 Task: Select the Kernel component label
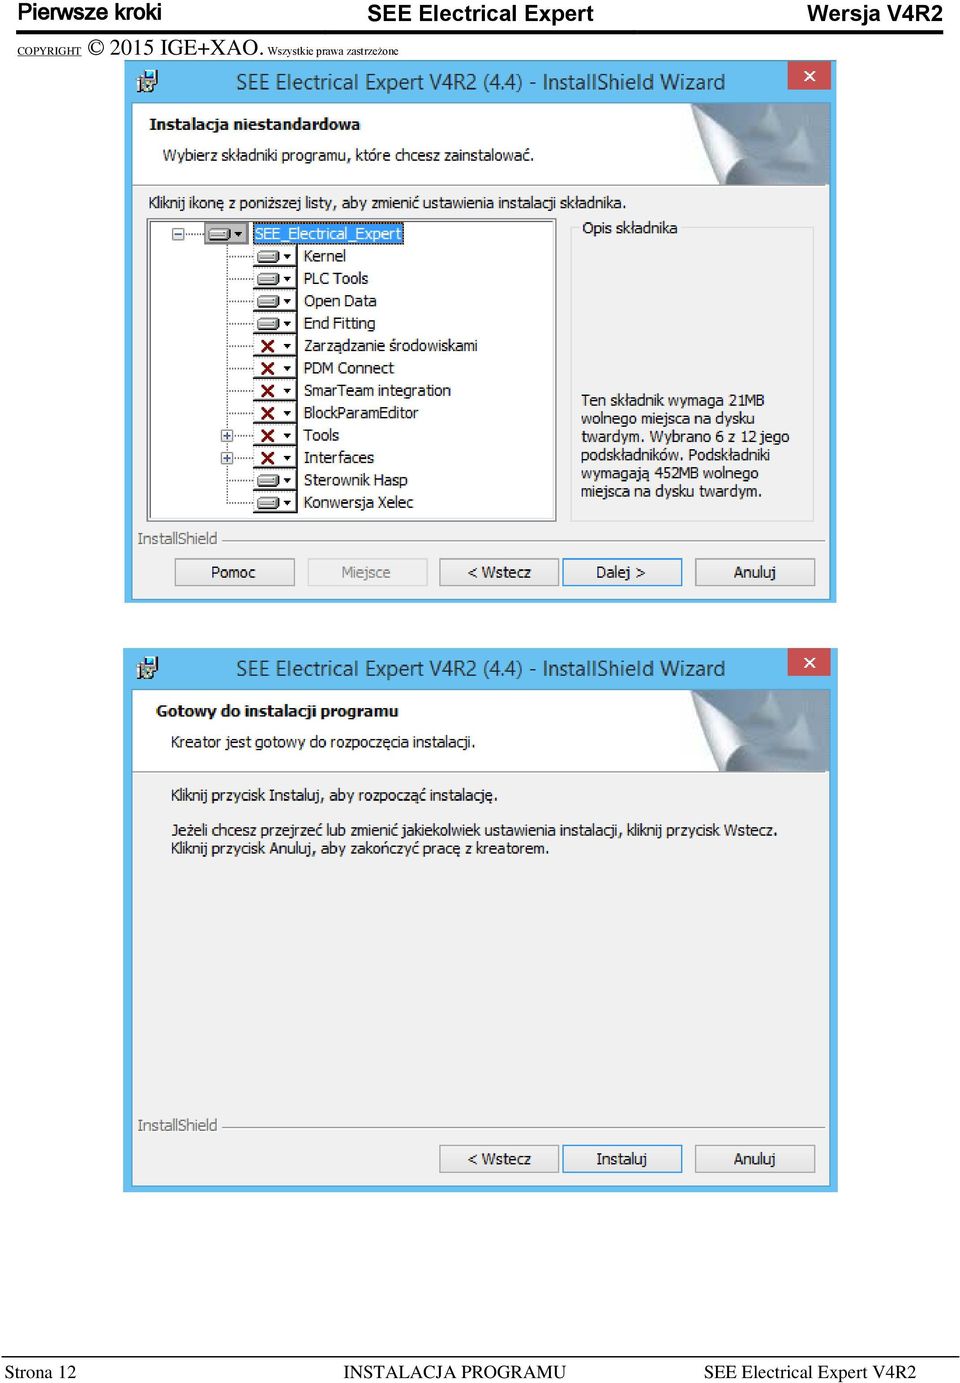(x=325, y=256)
